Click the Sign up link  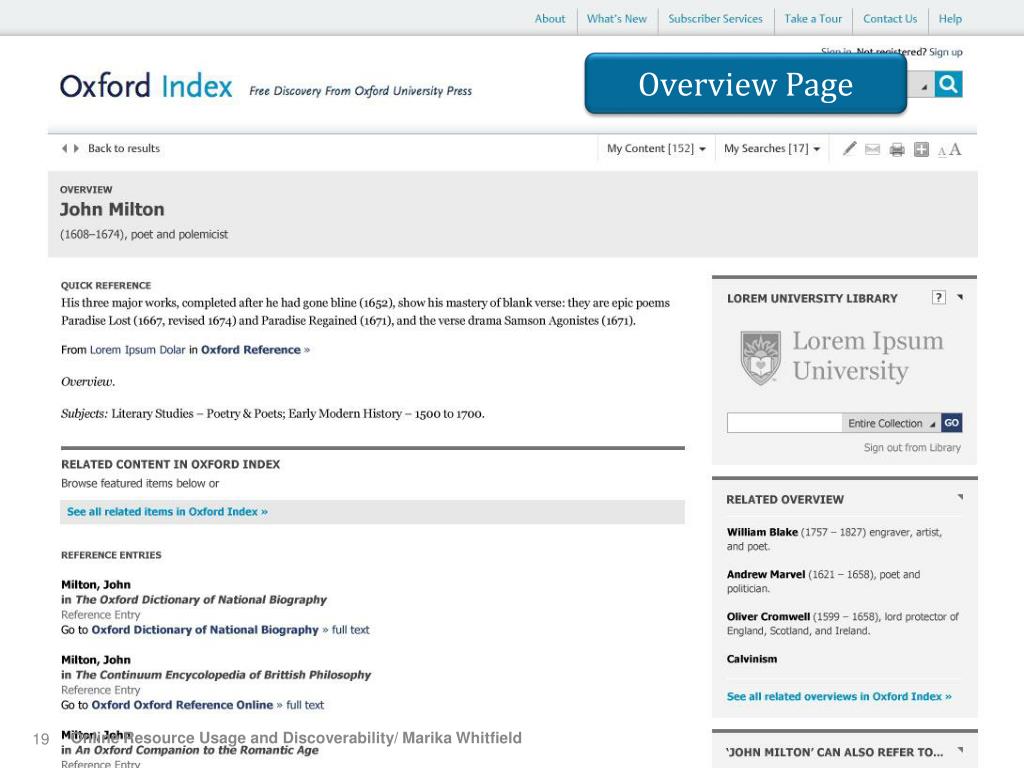[946, 52]
